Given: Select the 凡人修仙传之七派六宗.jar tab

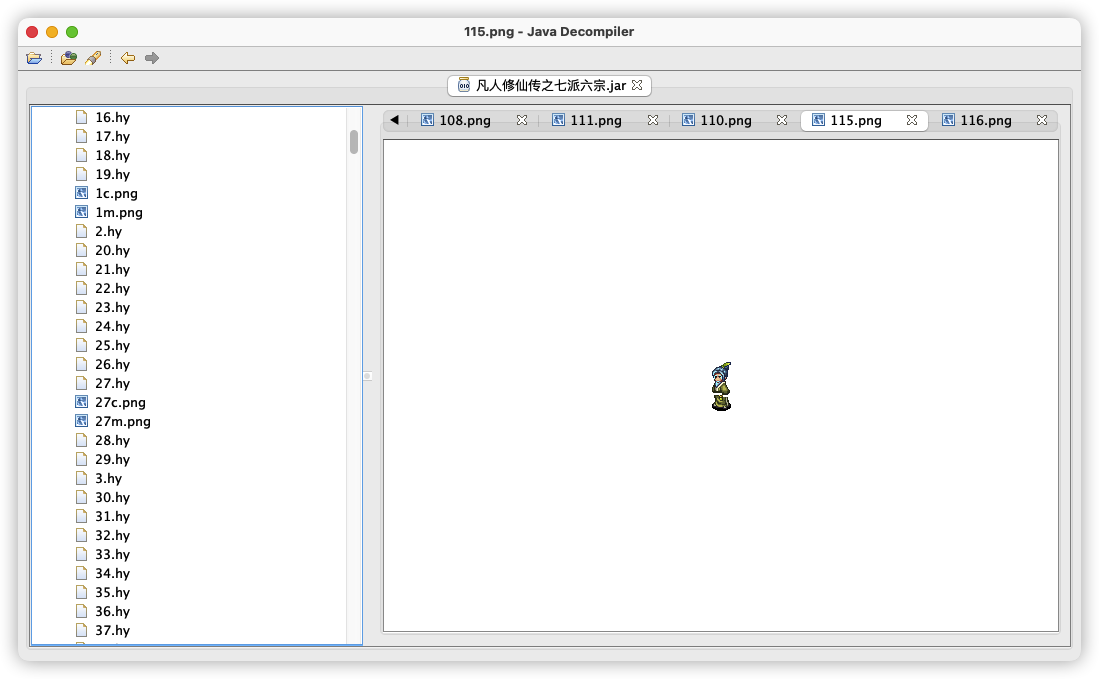Looking at the screenshot, I should [550, 85].
